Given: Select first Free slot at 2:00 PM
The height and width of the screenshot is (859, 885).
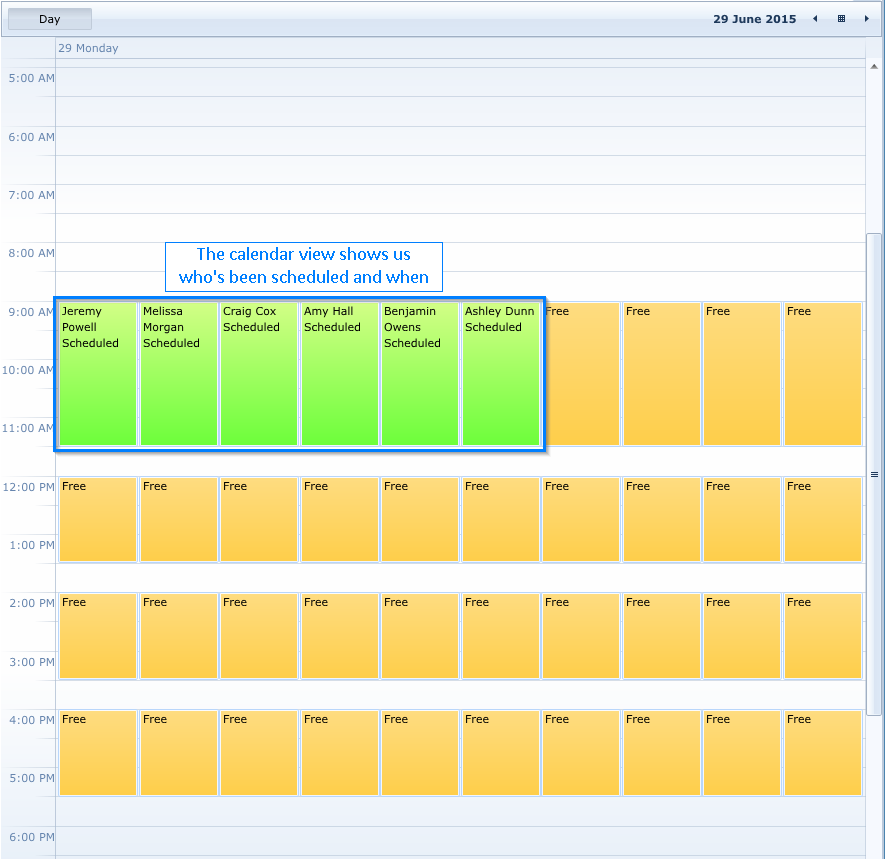Looking at the screenshot, I should pos(98,636).
